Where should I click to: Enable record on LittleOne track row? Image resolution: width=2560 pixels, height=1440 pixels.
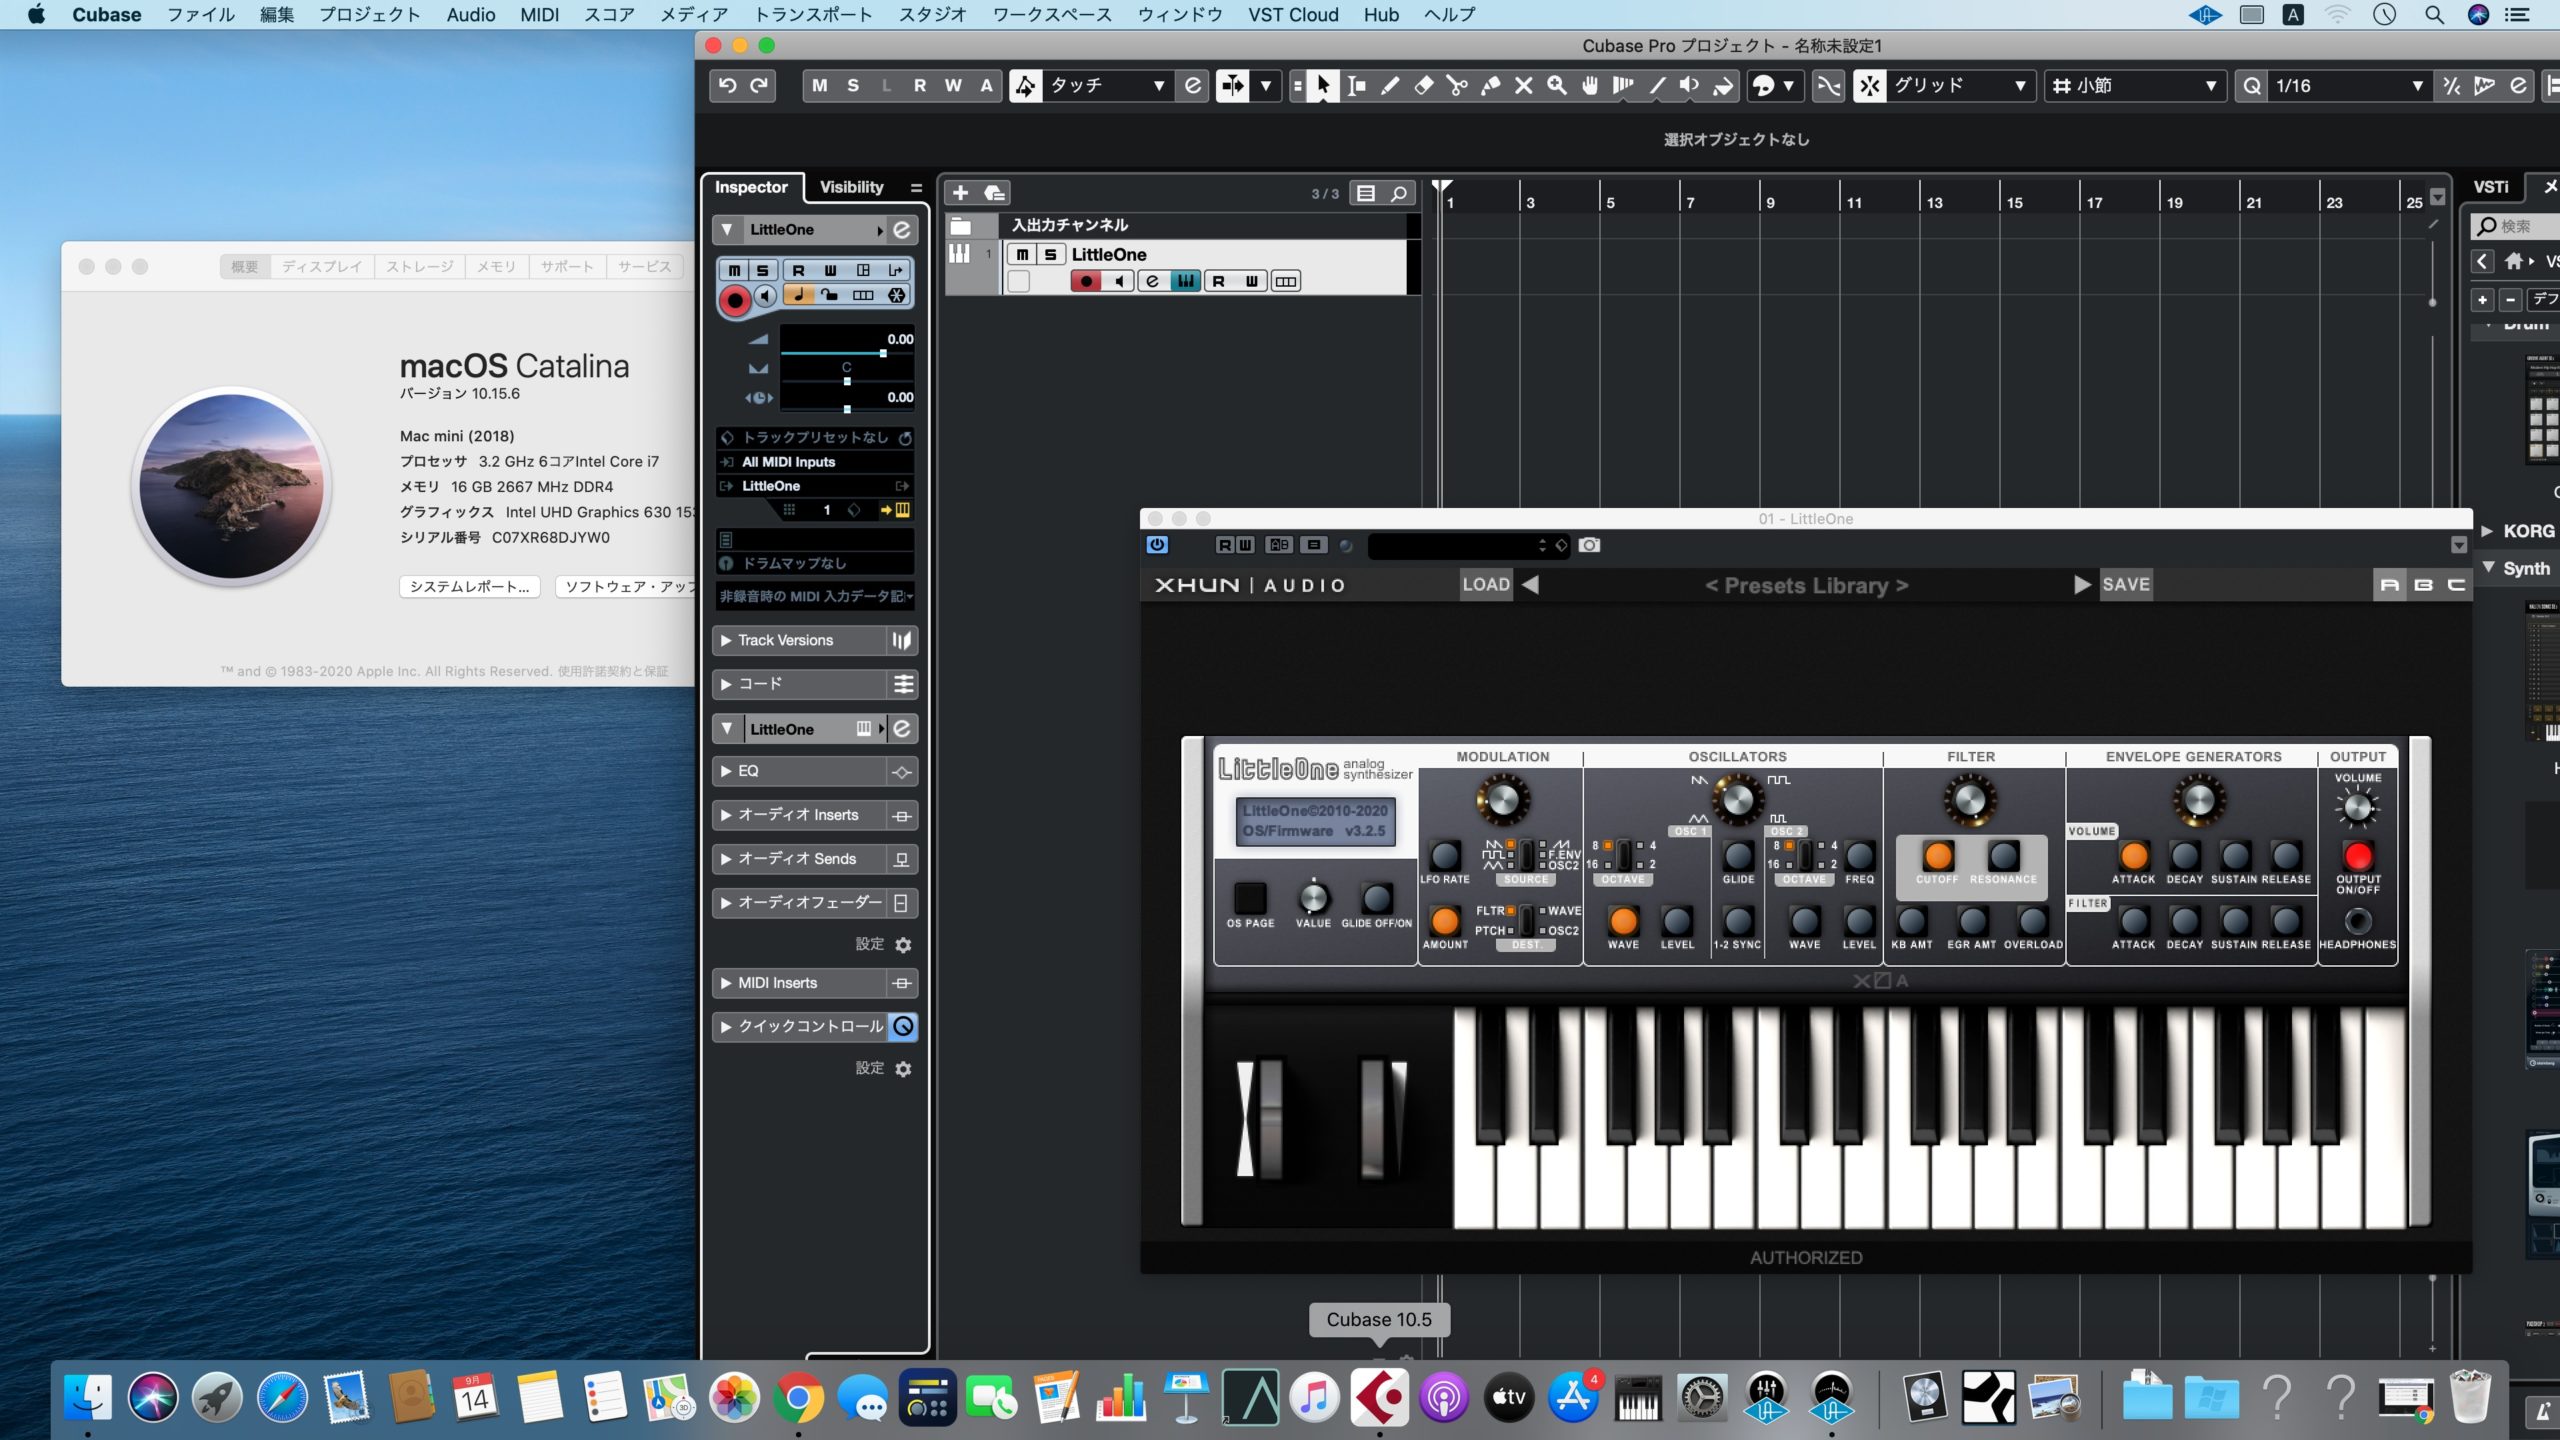(1085, 281)
